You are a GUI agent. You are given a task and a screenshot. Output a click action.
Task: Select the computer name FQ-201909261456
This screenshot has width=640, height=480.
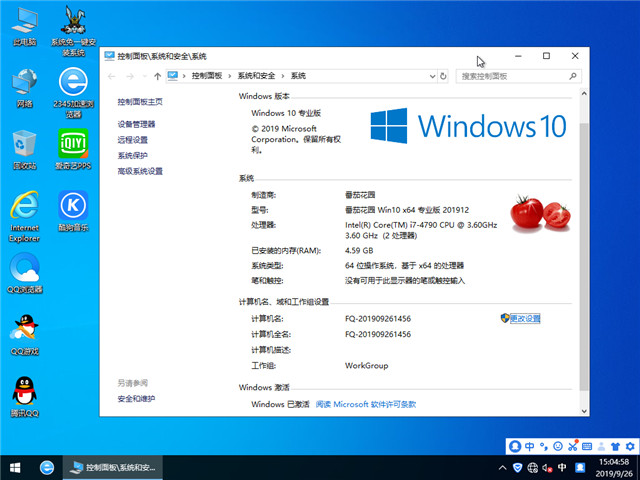pos(378,319)
